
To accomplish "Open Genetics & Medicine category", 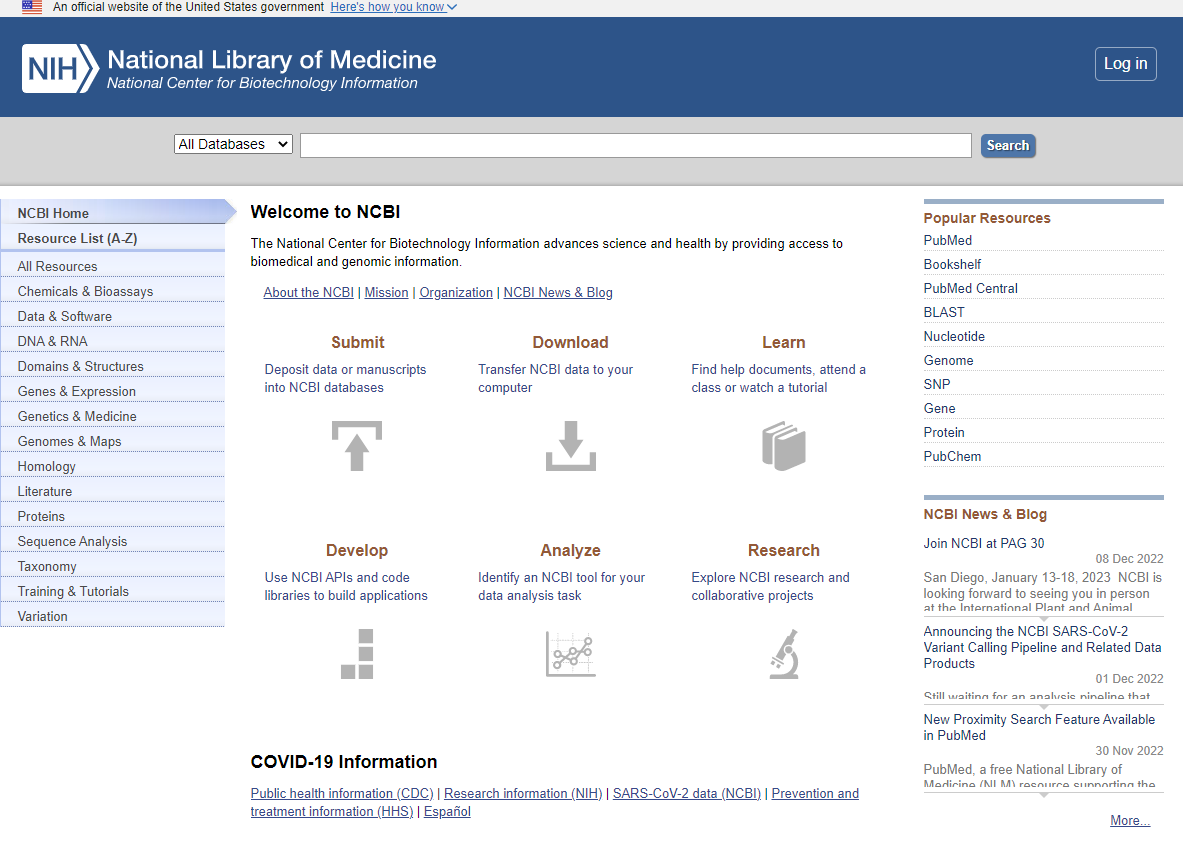I will point(112,416).
